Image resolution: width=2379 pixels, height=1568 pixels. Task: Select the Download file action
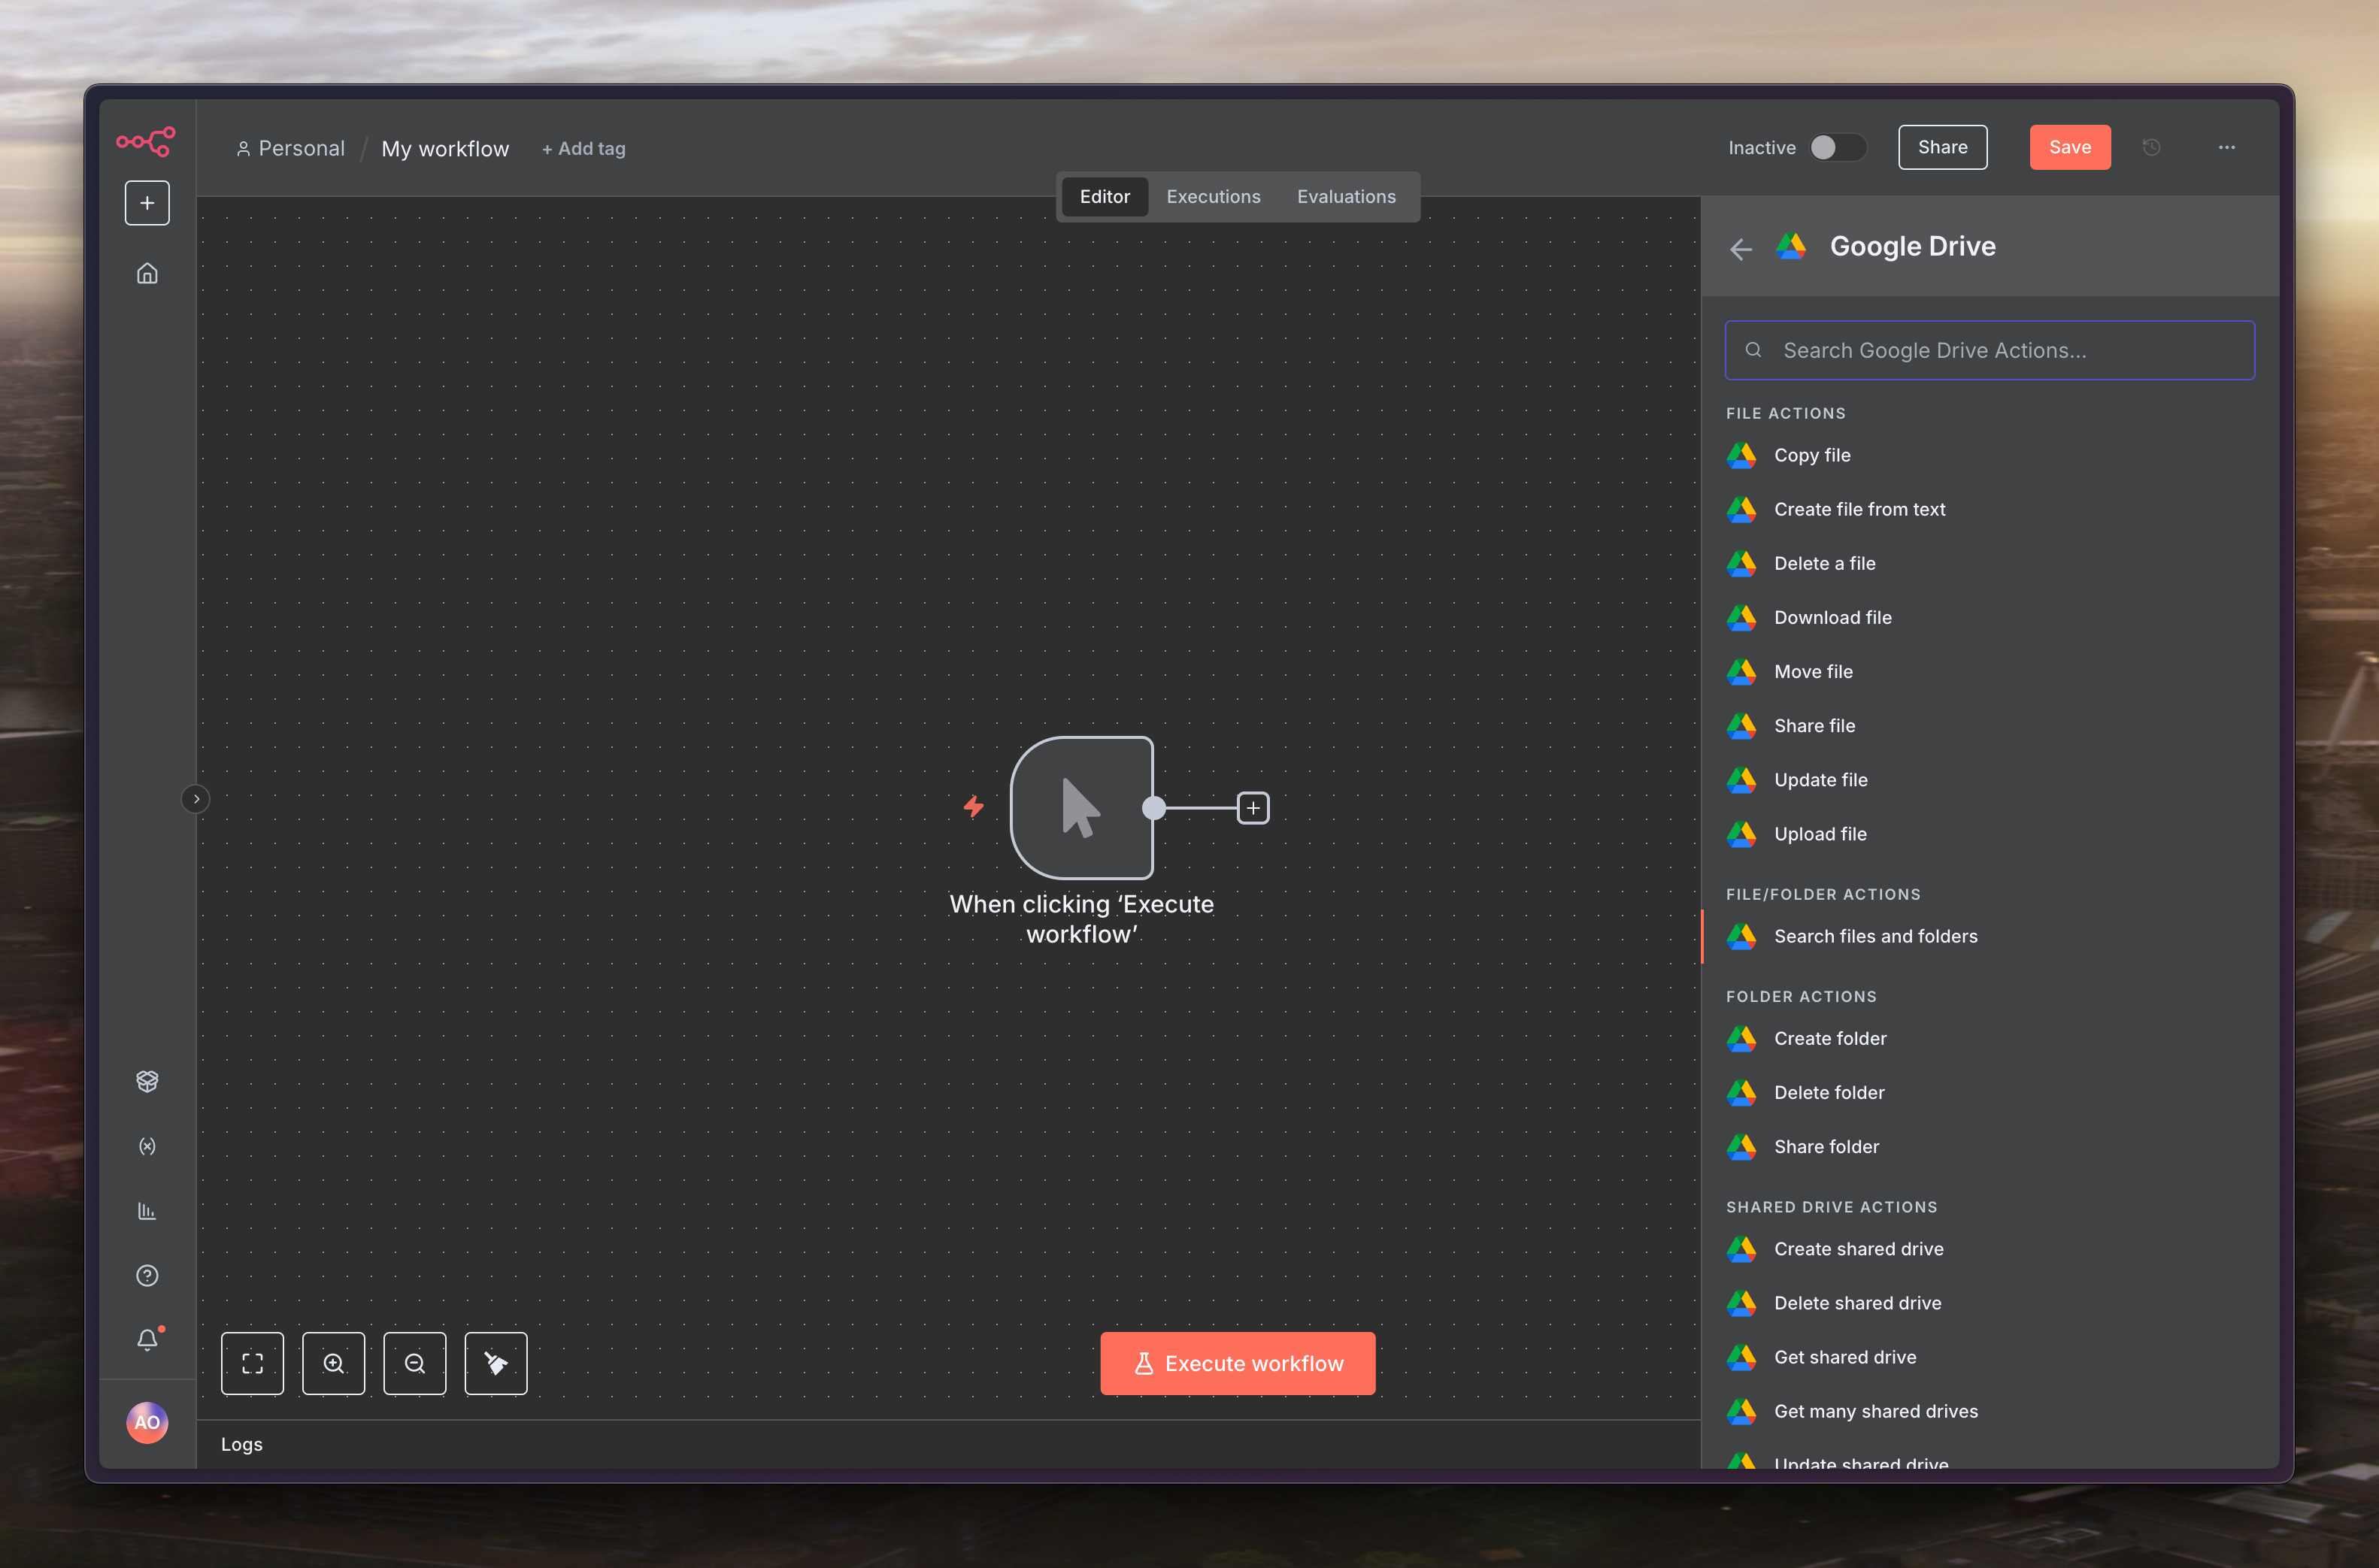pyautogui.click(x=1832, y=617)
